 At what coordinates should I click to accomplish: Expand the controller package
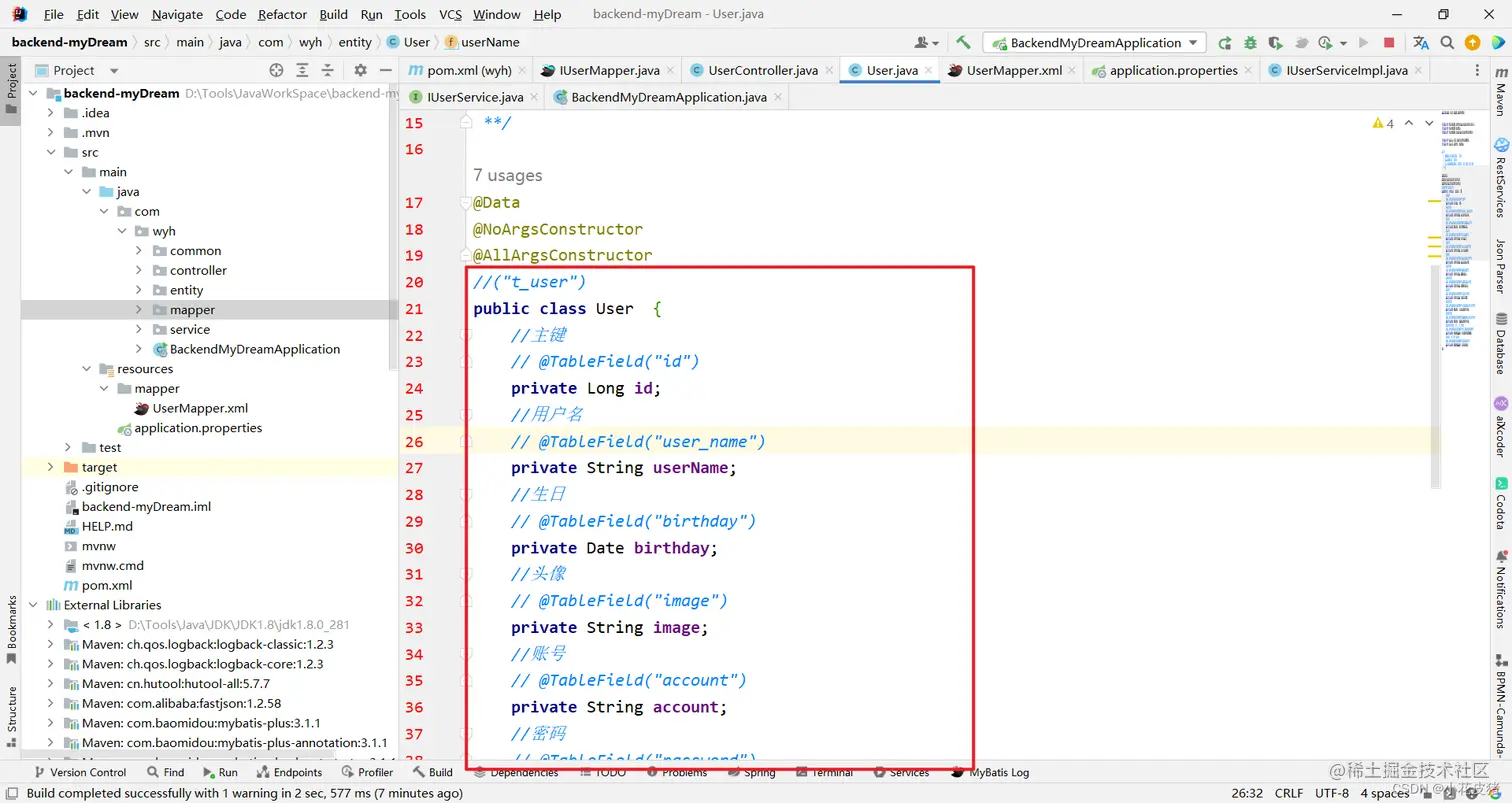pyautogui.click(x=139, y=270)
